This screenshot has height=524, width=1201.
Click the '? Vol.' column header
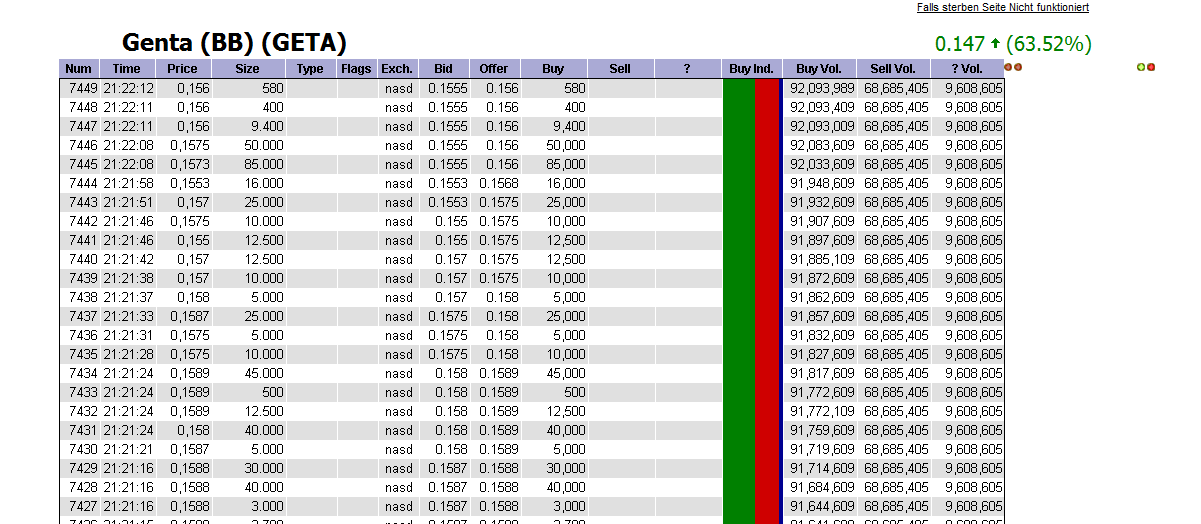(x=967, y=69)
